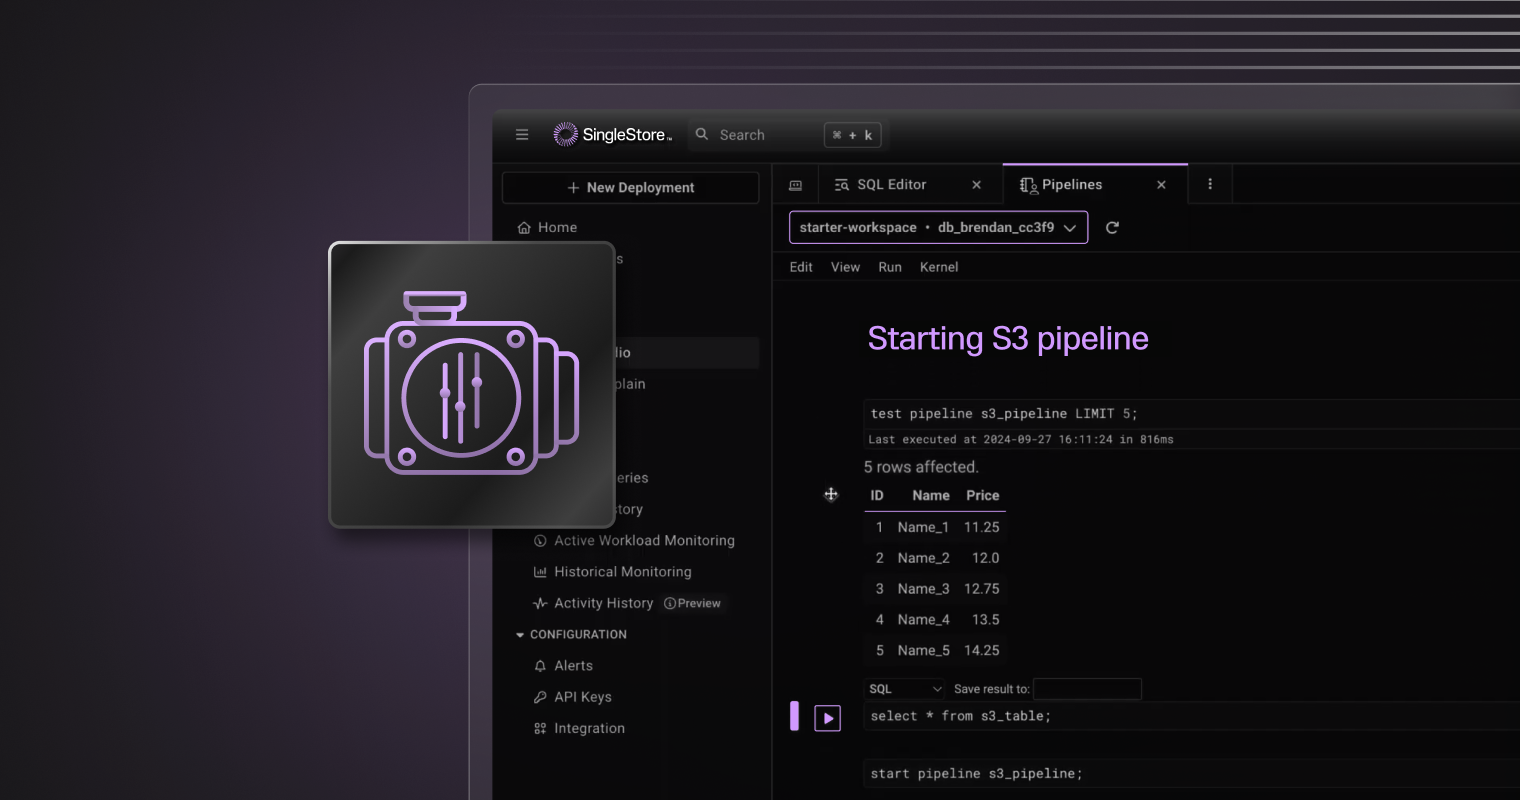This screenshot has height=800, width=1520.
Task: Expand the starter-workspace database selector dropdown
Action: click(x=1070, y=227)
